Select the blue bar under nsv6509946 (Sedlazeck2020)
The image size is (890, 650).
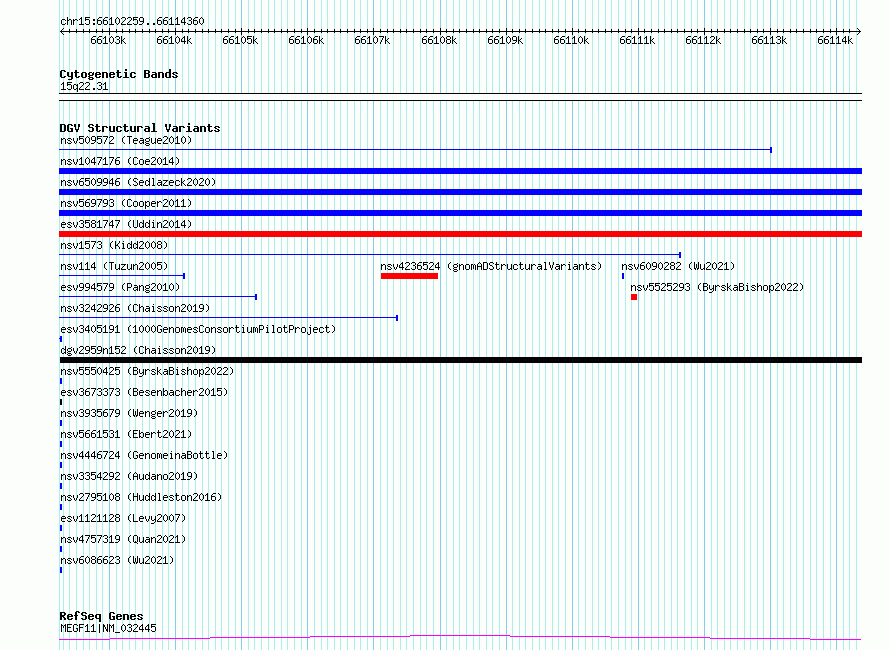click(x=460, y=192)
